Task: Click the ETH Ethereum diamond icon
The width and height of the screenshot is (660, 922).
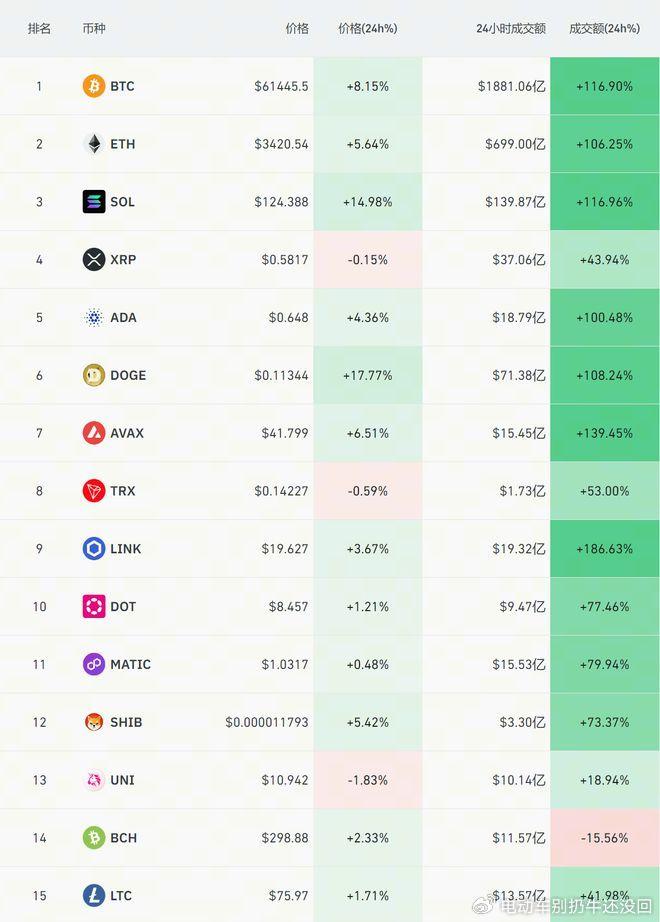Action: tap(94, 143)
